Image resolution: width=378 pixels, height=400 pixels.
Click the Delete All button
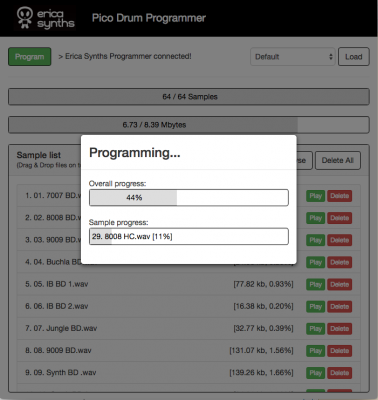(338, 160)
